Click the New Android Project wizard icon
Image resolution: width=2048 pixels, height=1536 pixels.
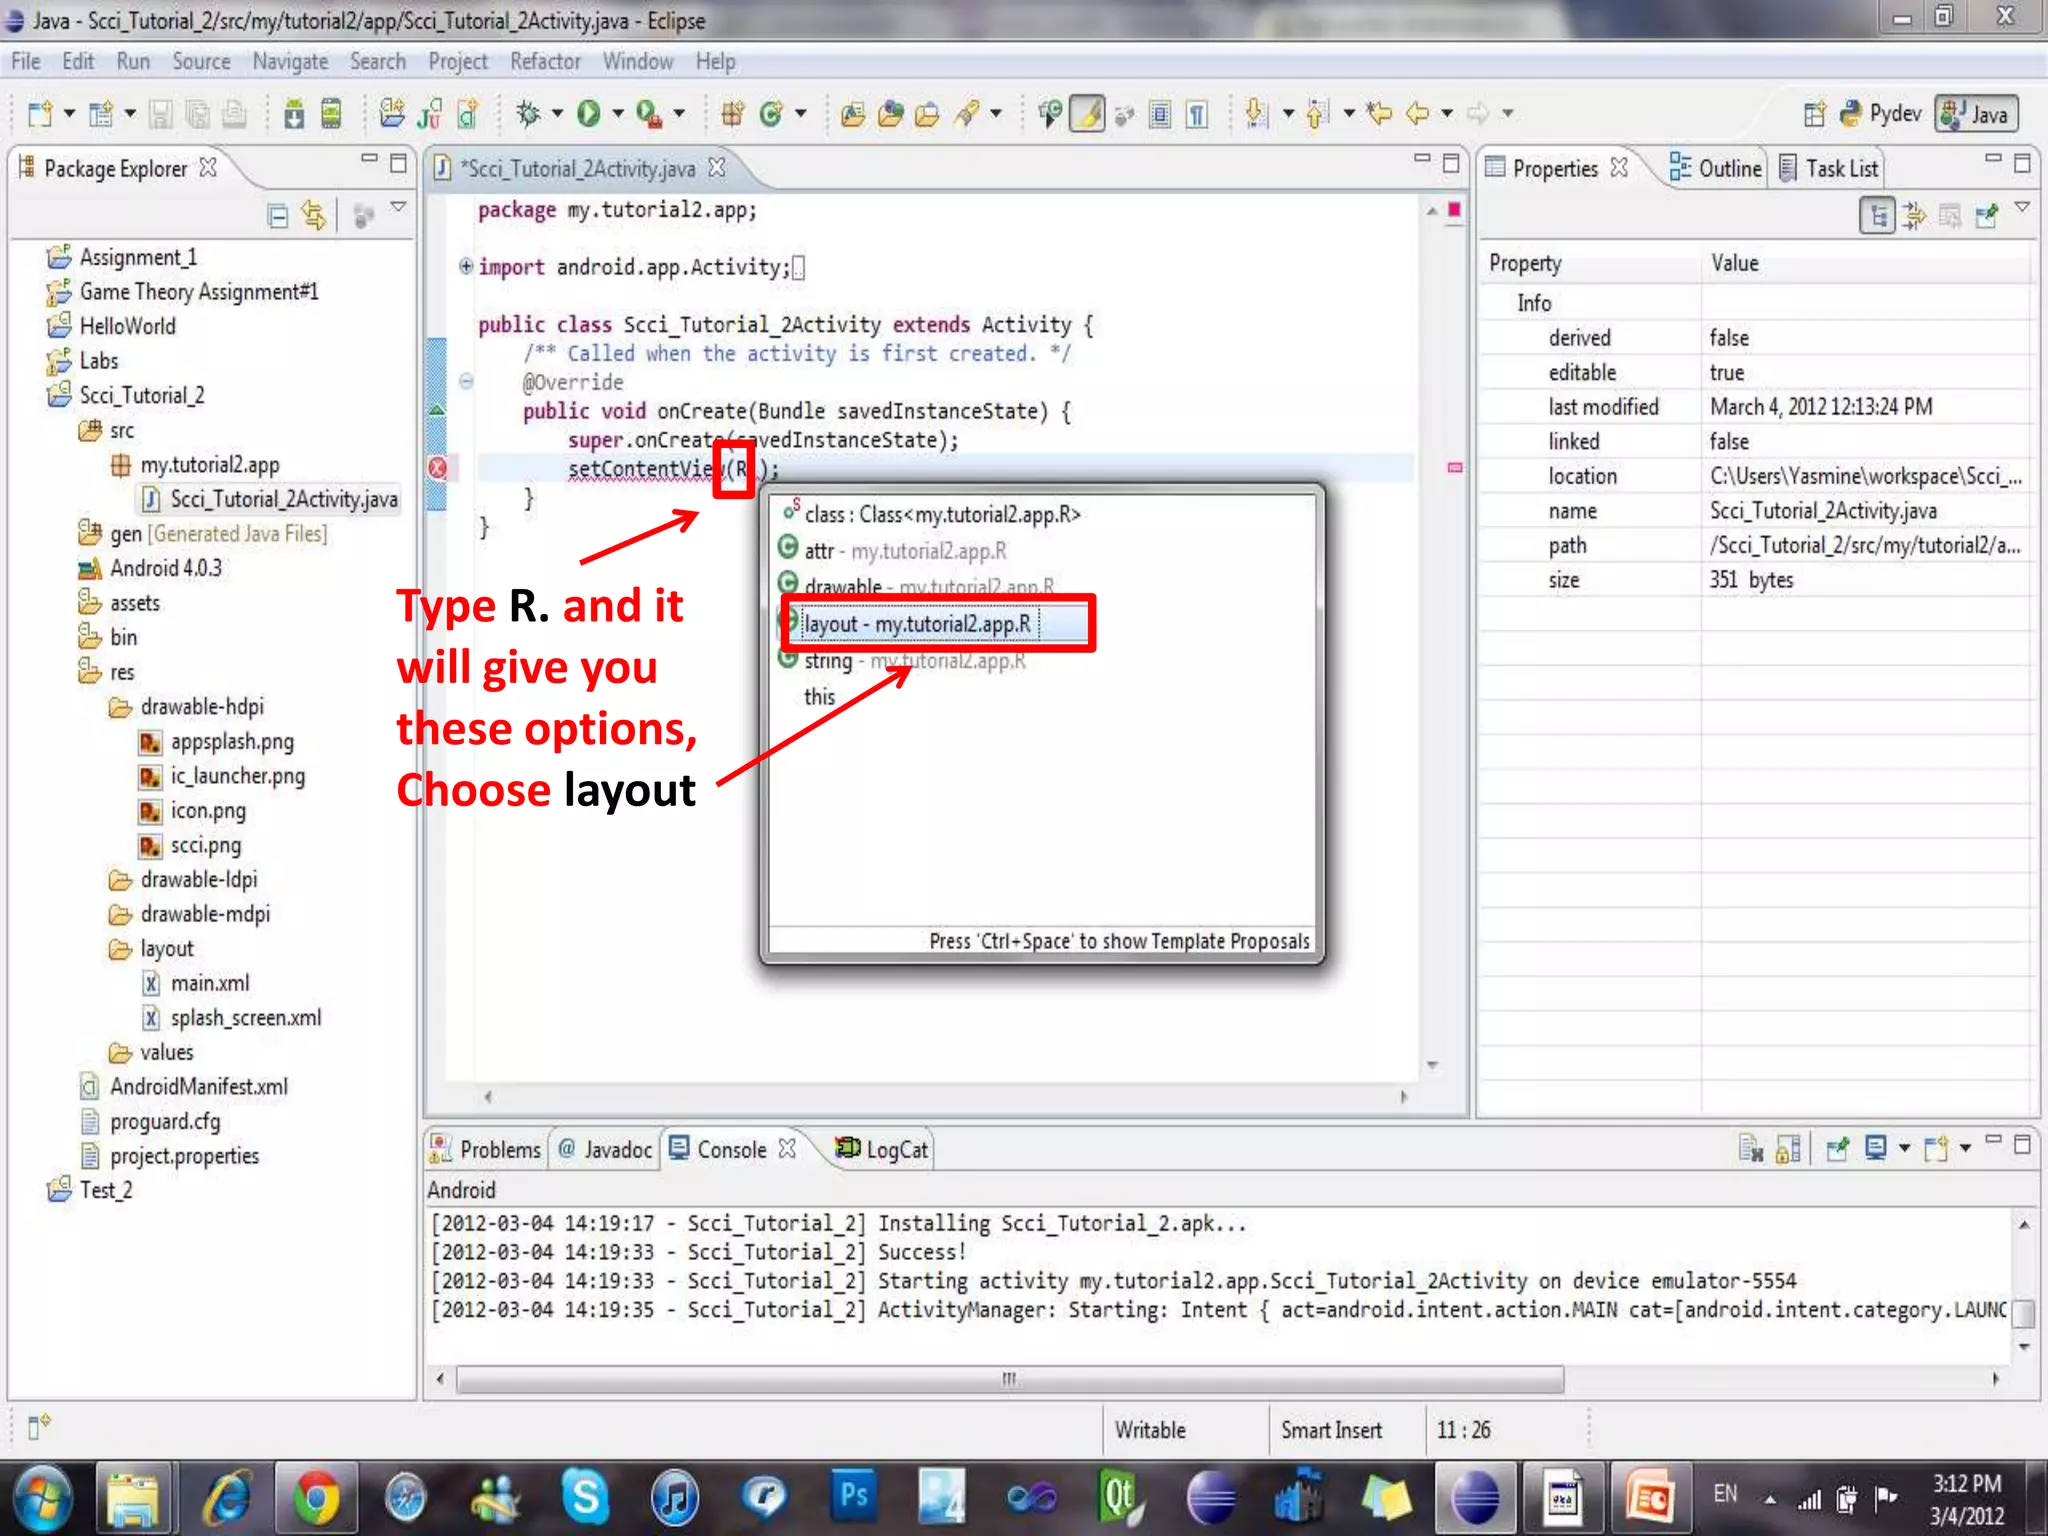pyautogui.click(x=392, y=114)
